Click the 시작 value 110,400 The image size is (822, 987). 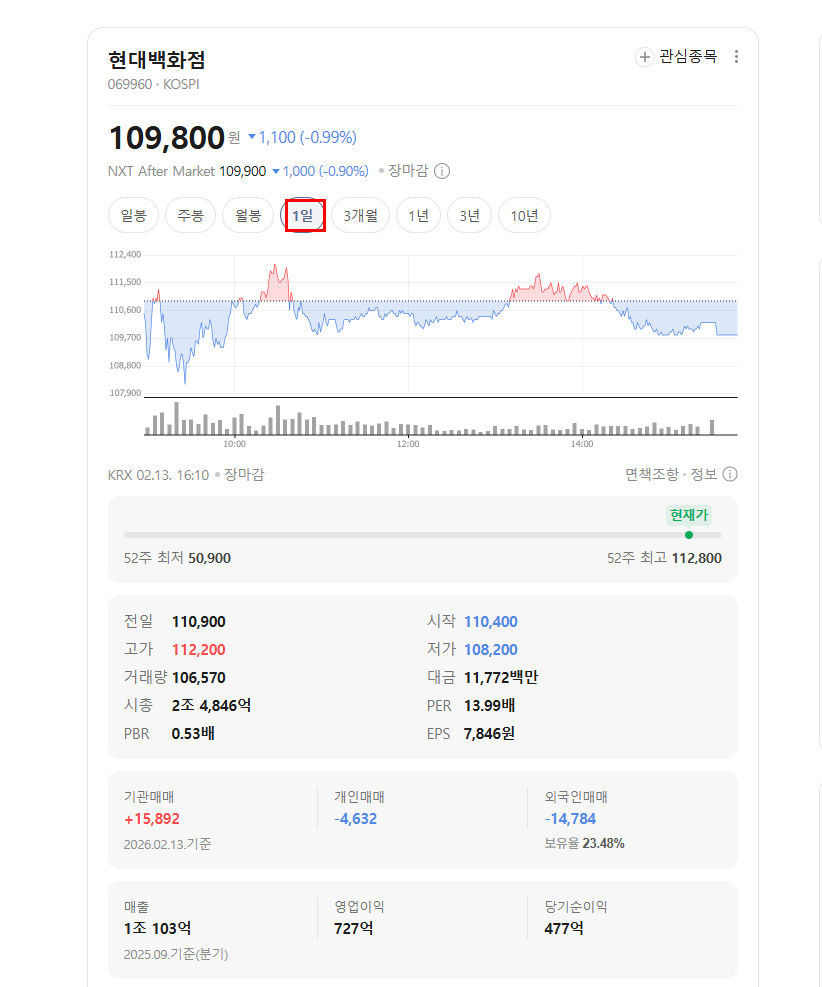491,622
